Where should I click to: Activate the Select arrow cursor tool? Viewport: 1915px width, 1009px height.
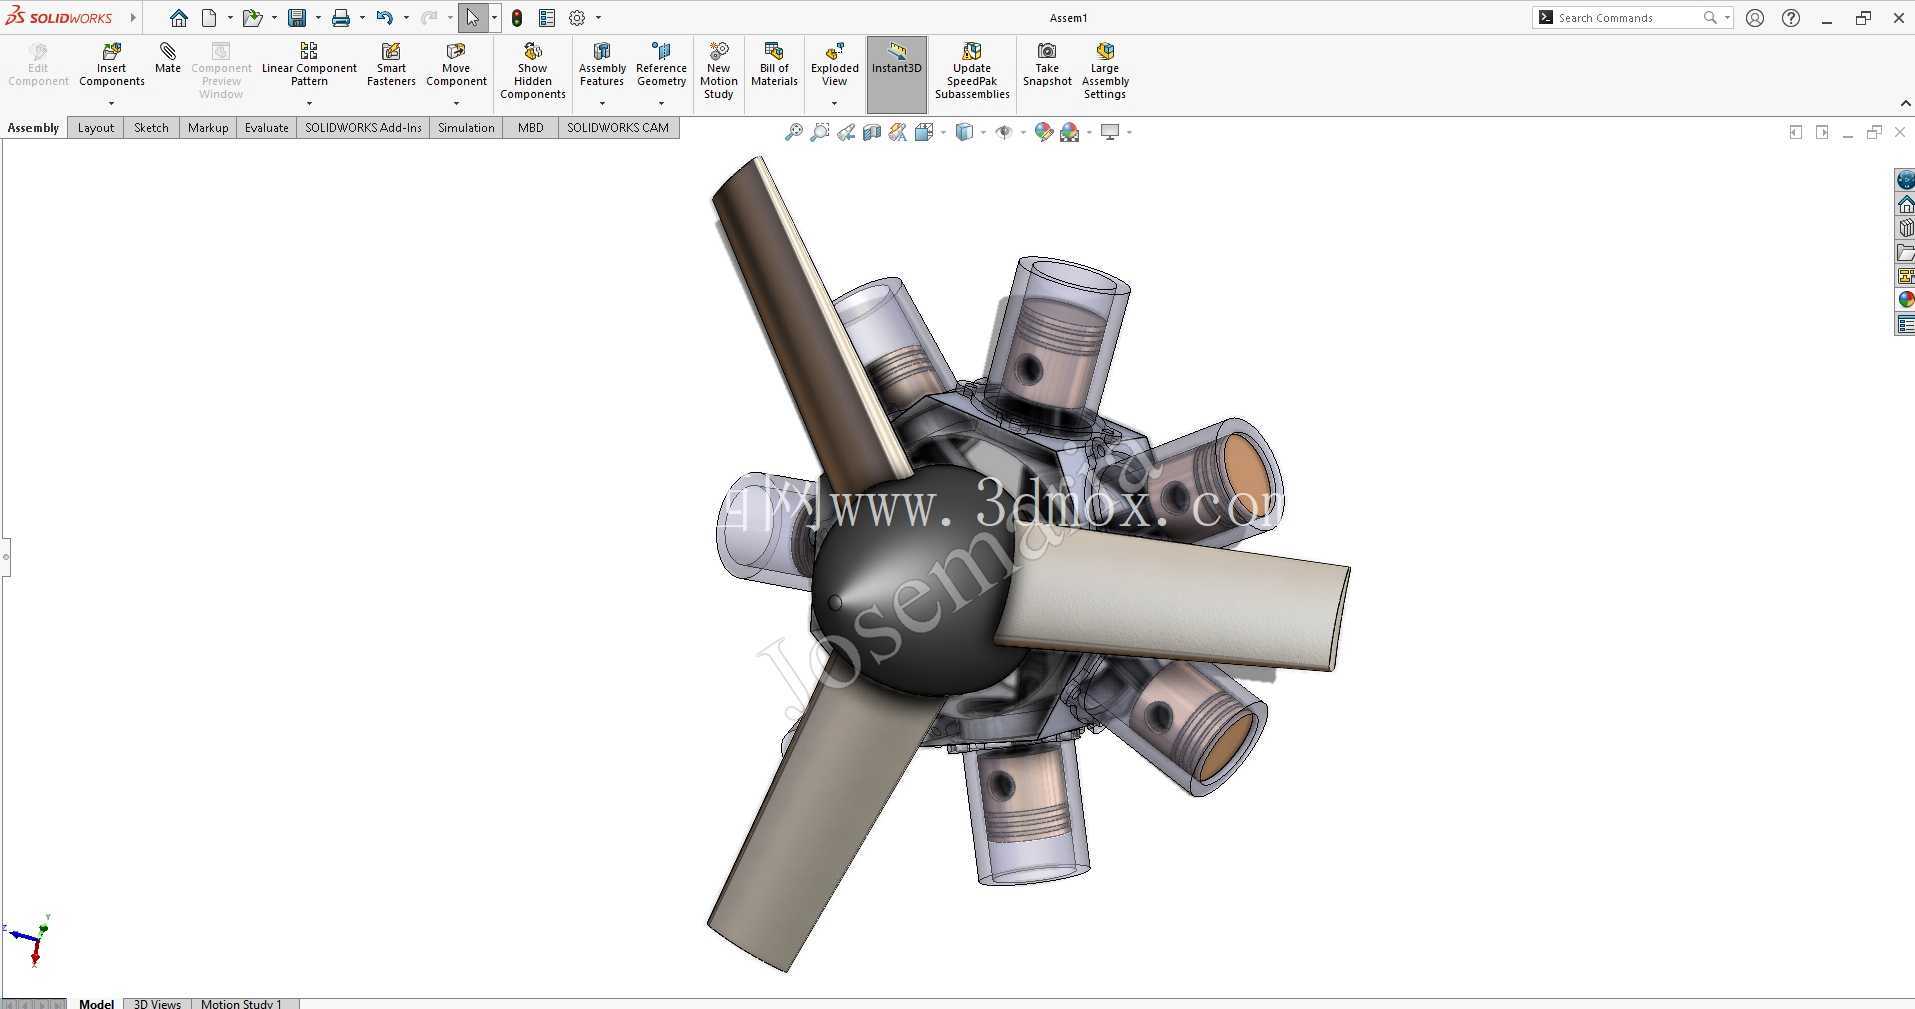[x=473, y=18]
